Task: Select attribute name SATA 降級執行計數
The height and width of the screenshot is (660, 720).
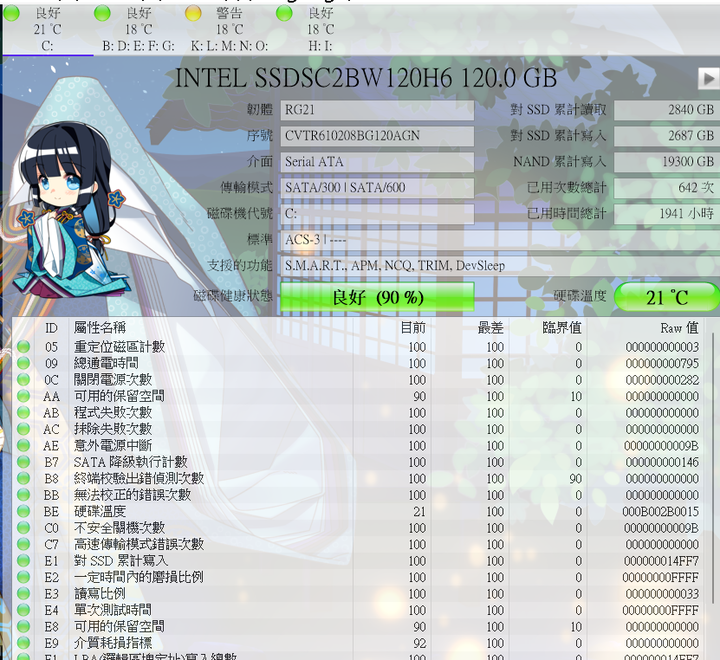Action: (130, 462)
